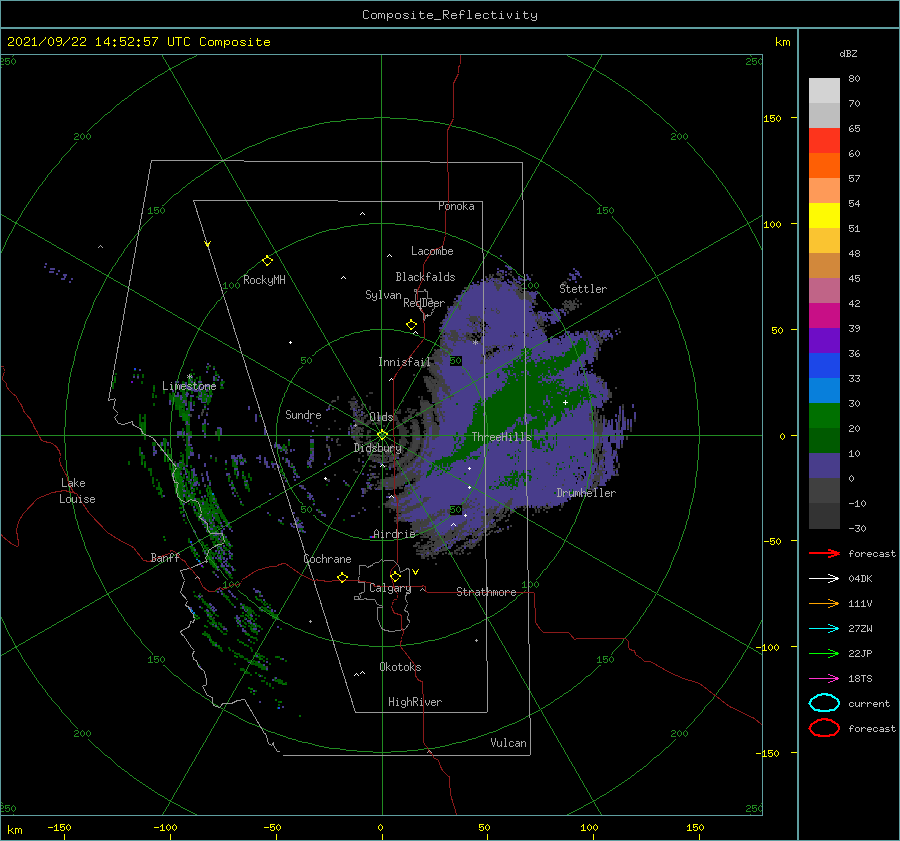The image size is (900, 841).
Task: Click the Drumheller city label
Action: (586, 493)
